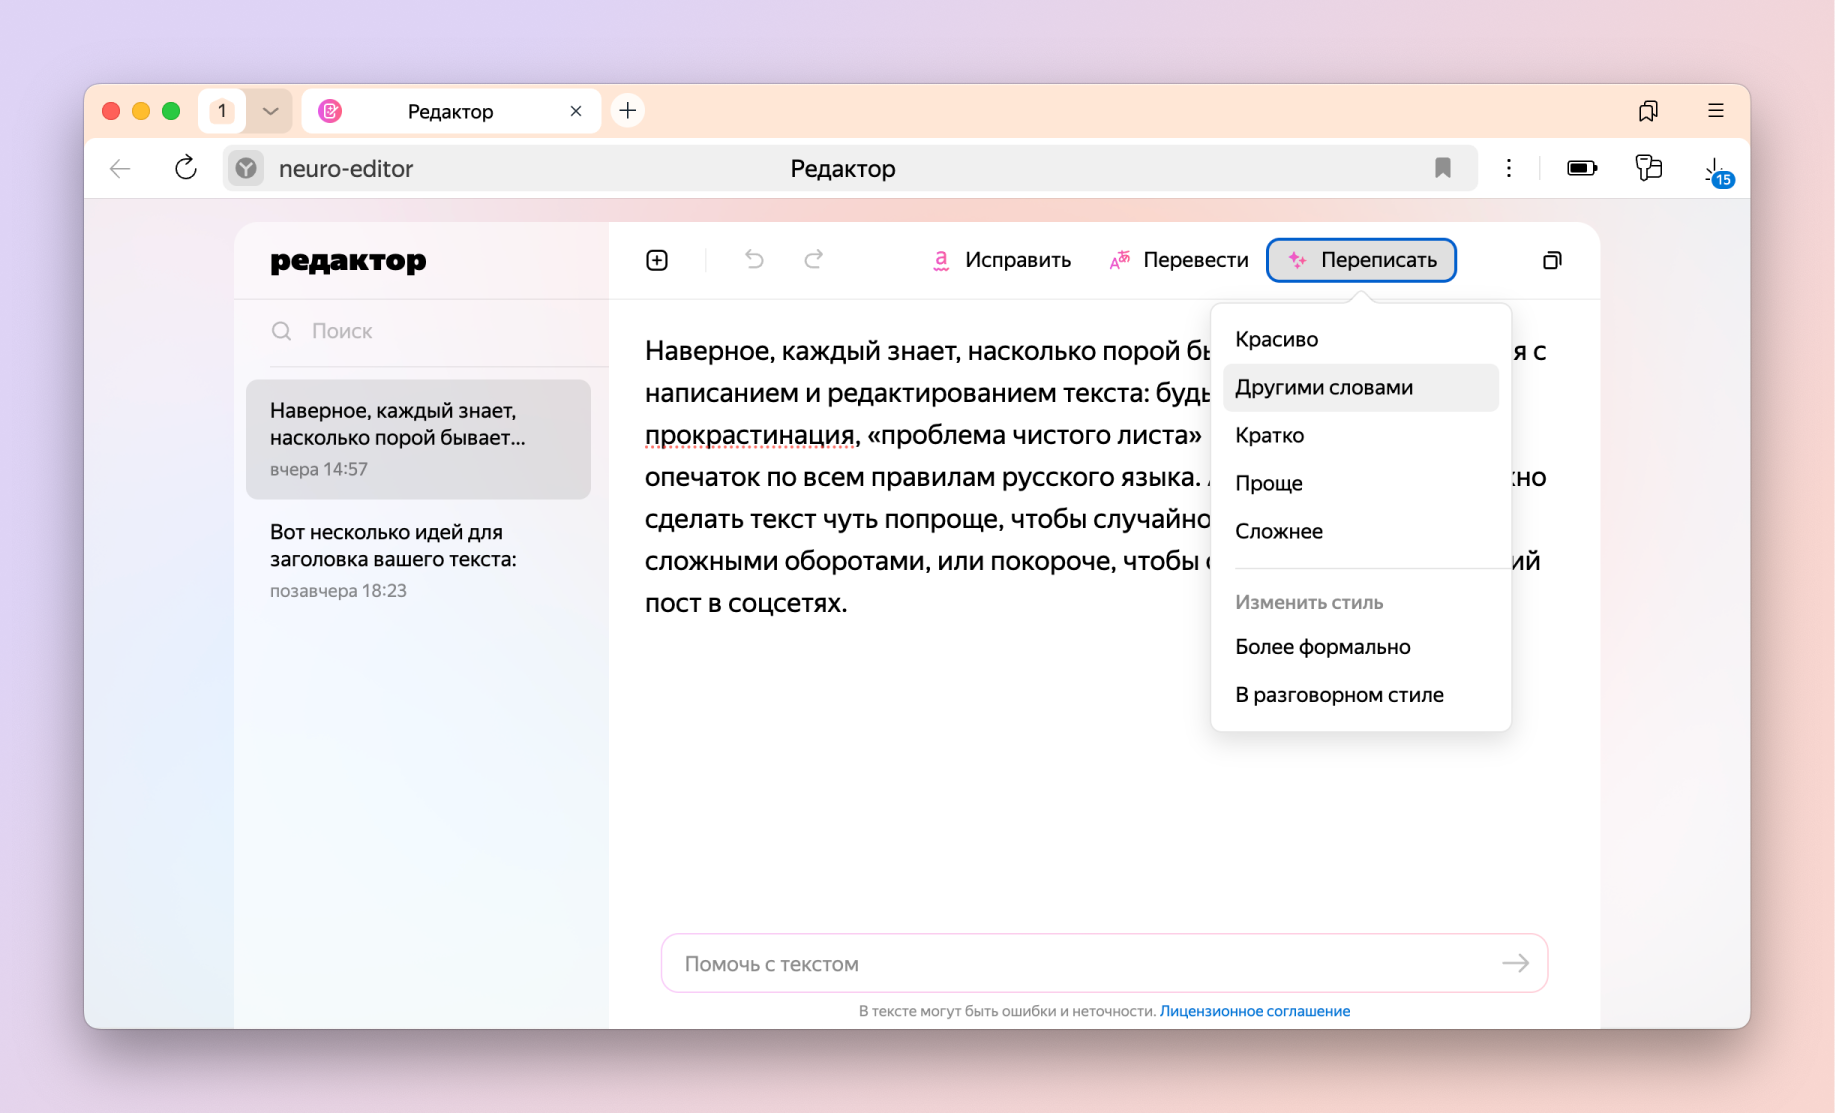Select the Другими словами option
This screenshot has width=1835, height=1113.
[x=1324, y=387]
